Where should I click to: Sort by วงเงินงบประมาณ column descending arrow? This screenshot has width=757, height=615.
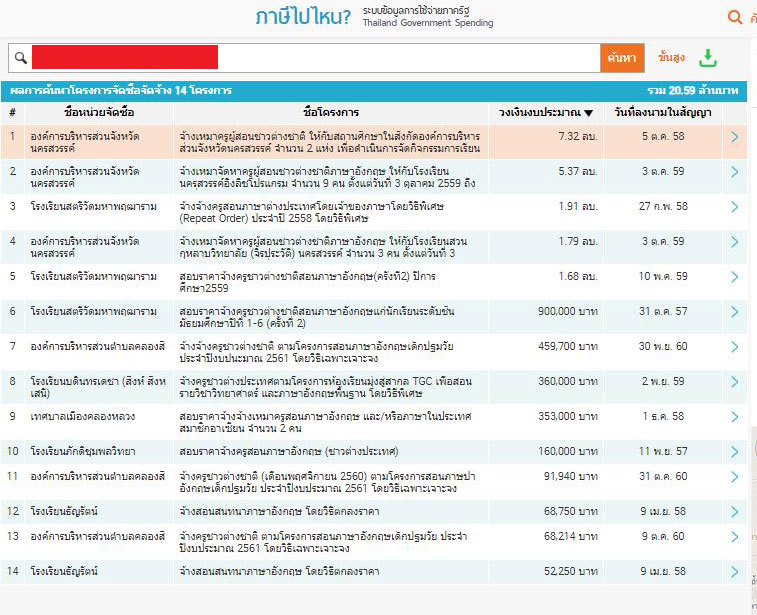[589, 113]
